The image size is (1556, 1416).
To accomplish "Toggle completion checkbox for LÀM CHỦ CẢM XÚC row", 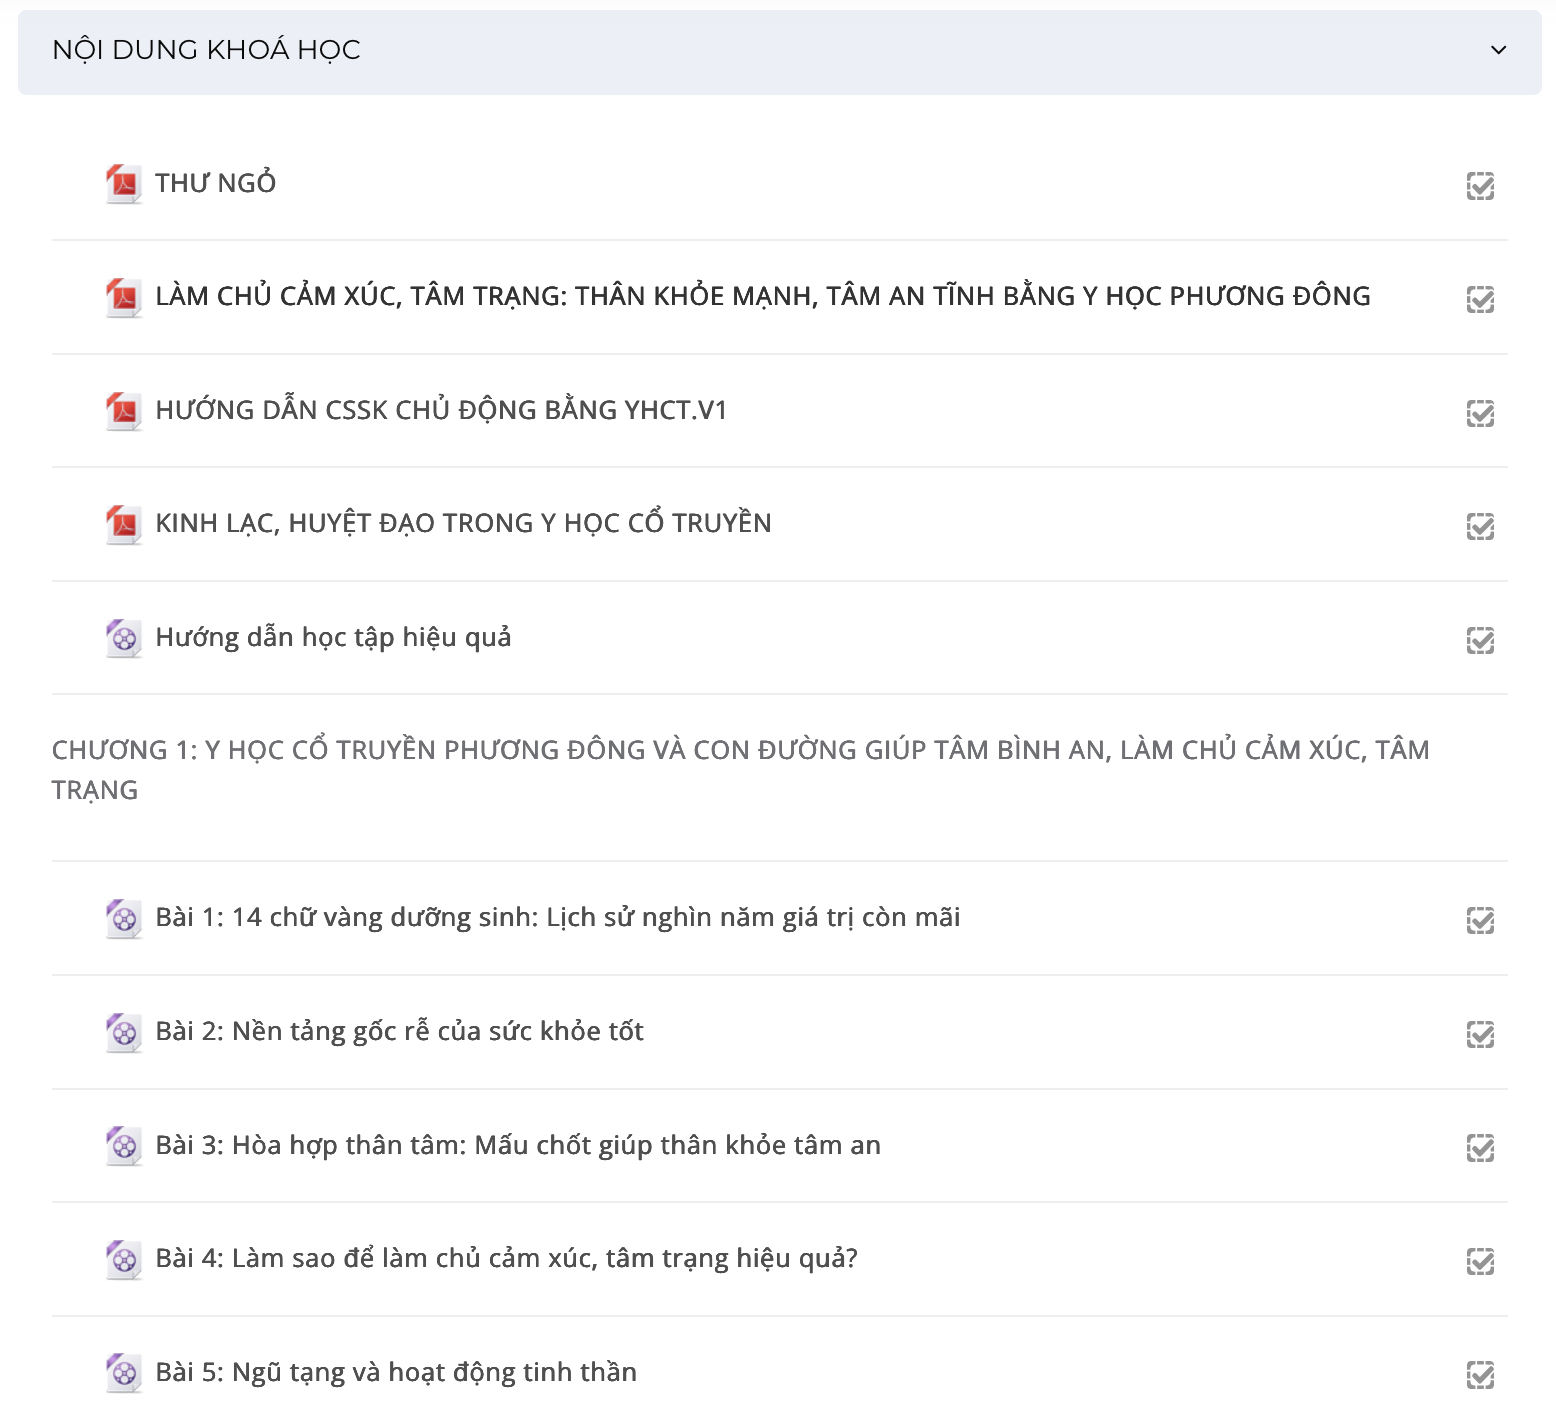I will 1480,299.
